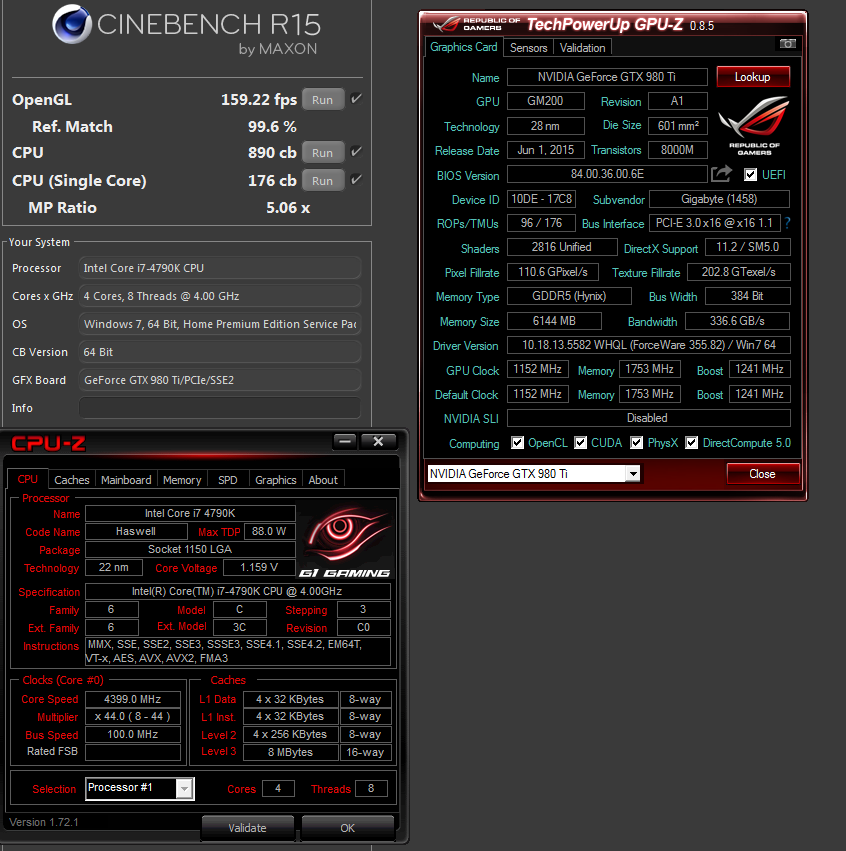Screen dimensions: 846x851
Task: Run the CPU benchmark in Cinebench
Action: point(322,153)
